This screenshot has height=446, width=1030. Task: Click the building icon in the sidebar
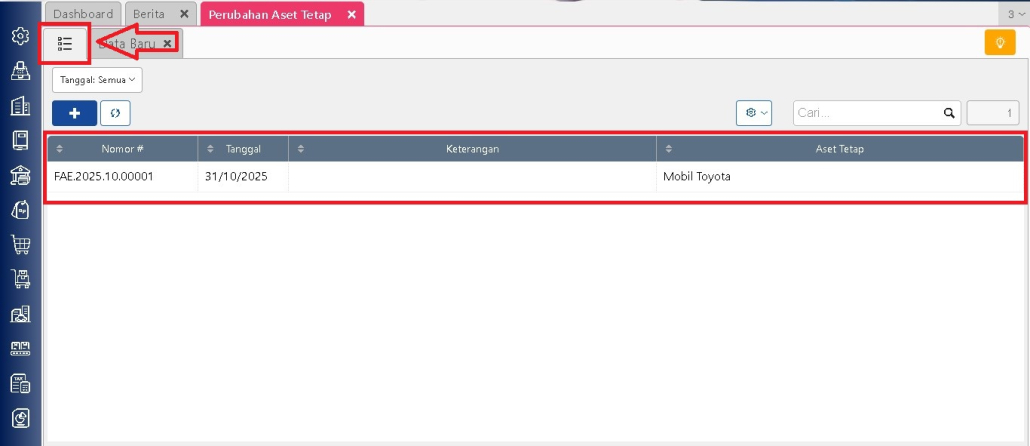pos(20,106)
